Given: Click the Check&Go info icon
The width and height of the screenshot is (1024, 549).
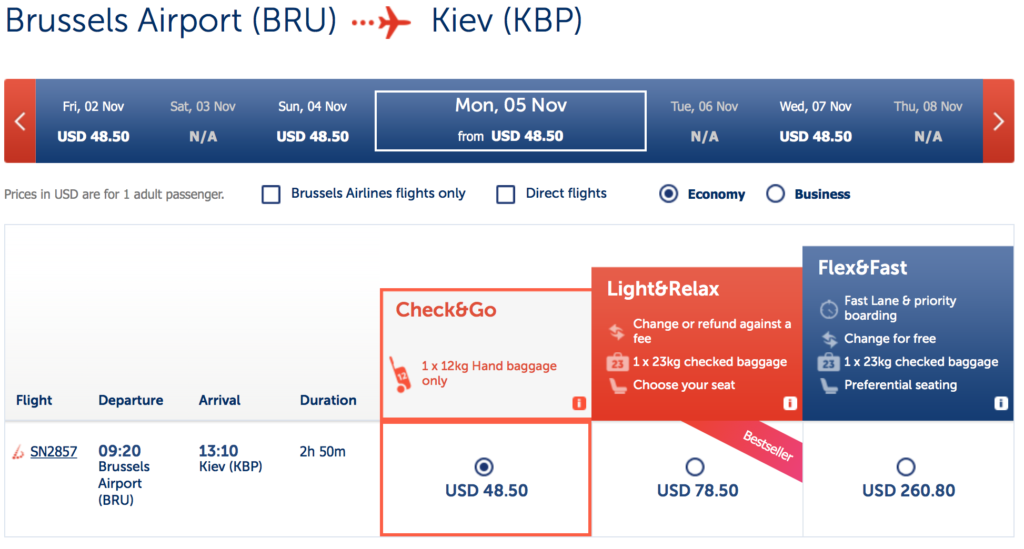Looking at the screenshot, I should tap(578, 404).
